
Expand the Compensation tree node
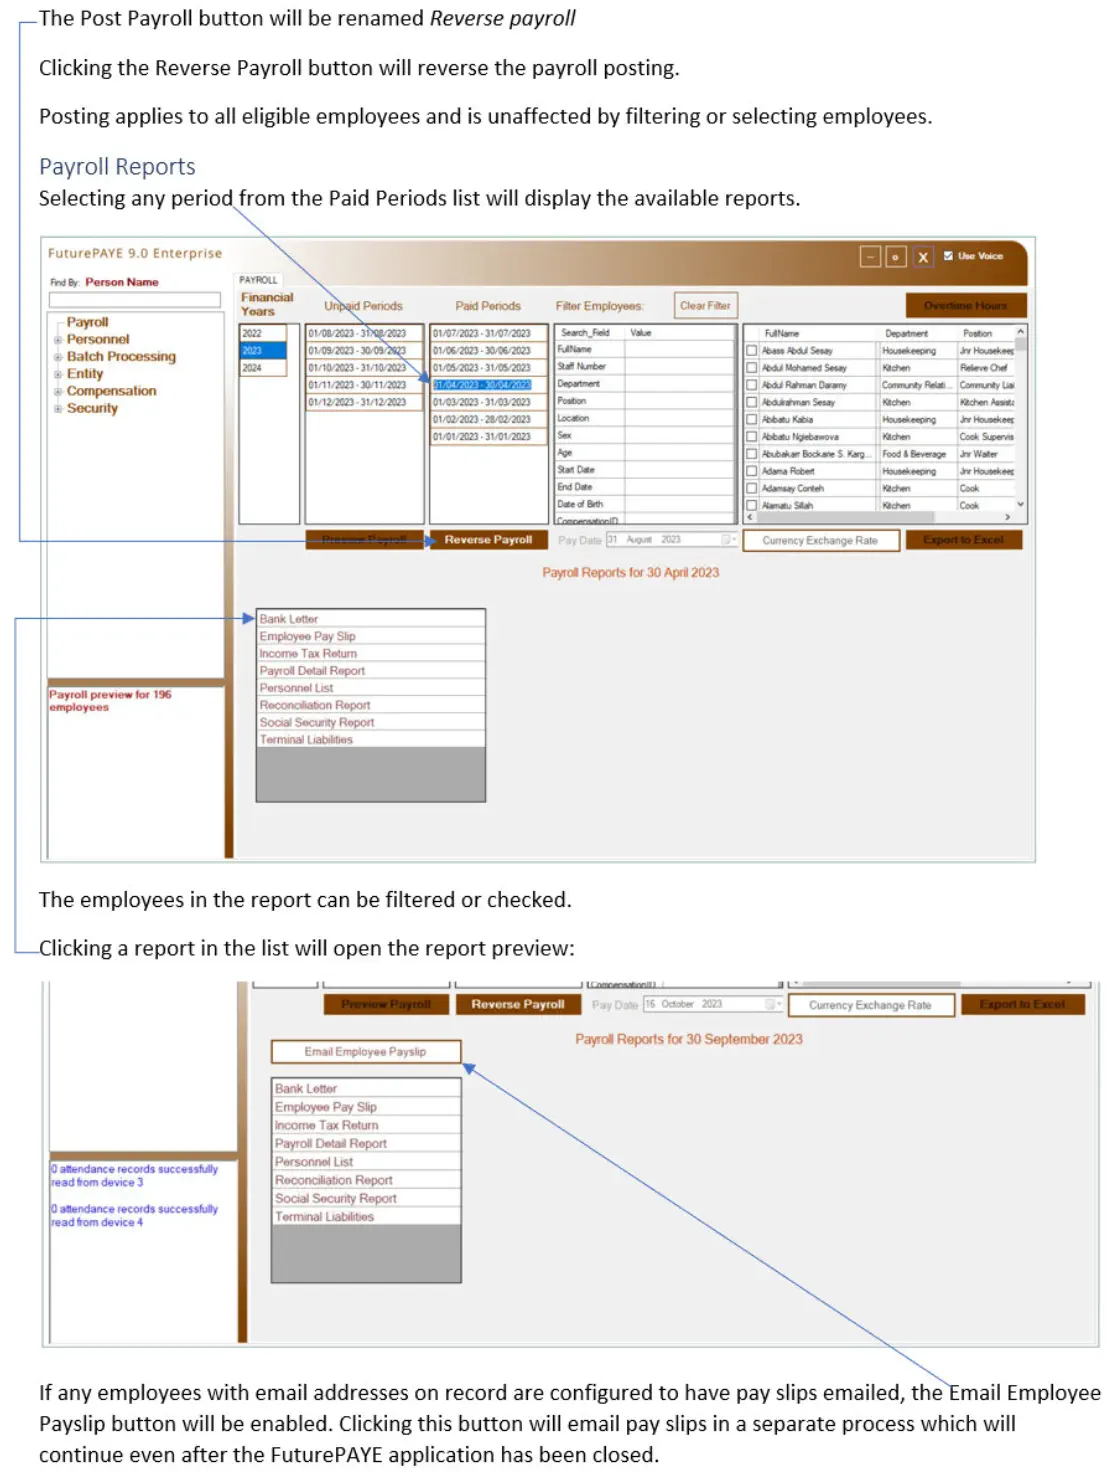tap(58, 391)
